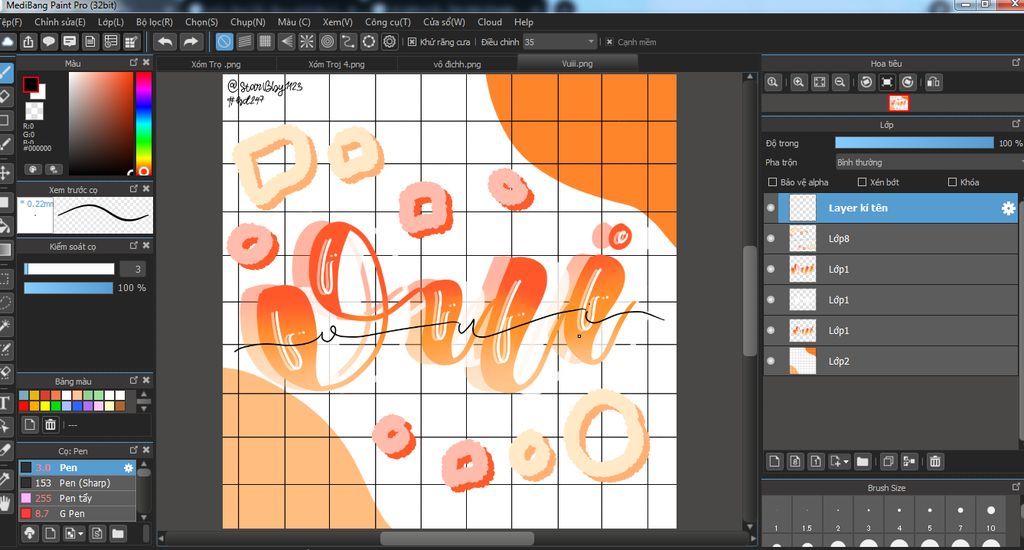Toggle visibility of Lớp2 layer
The width and height of the screenshot is (1024, 550).
coord(771,361)
